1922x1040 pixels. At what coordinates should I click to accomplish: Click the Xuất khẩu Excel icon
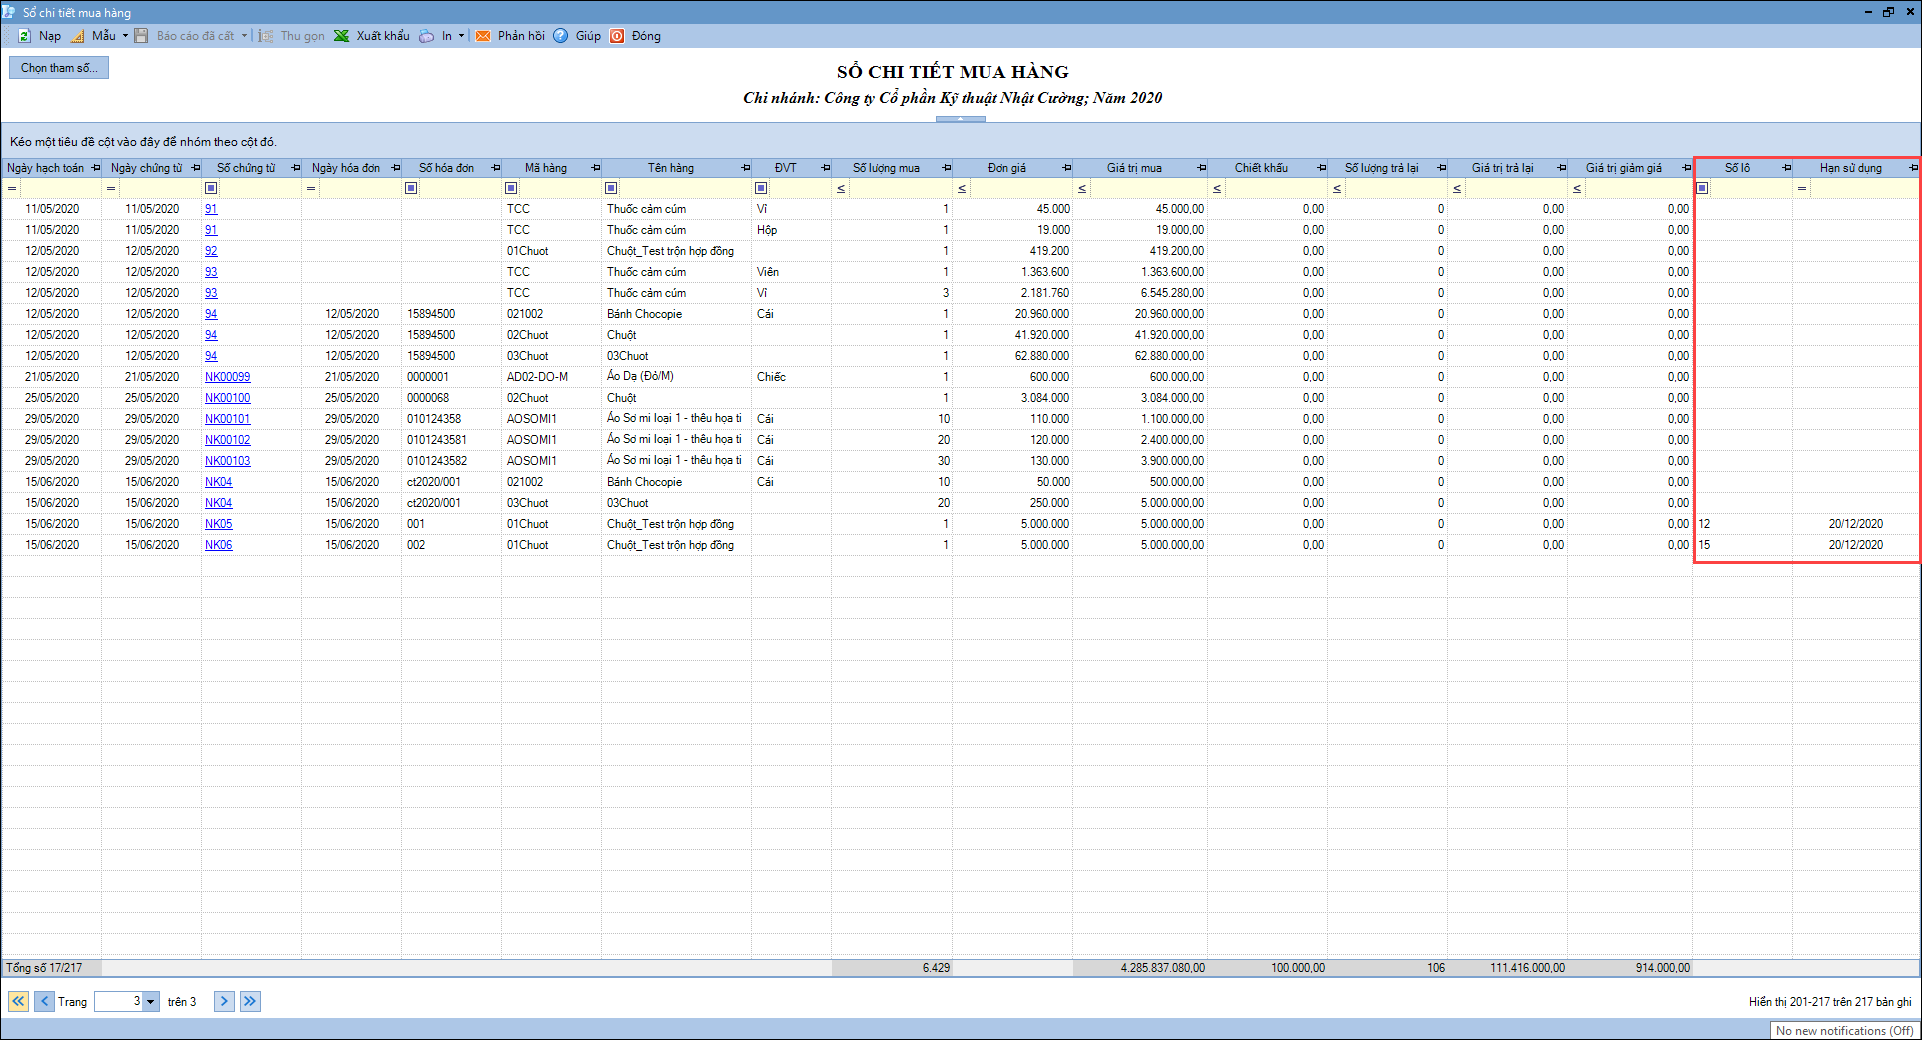tap(342, 36)
